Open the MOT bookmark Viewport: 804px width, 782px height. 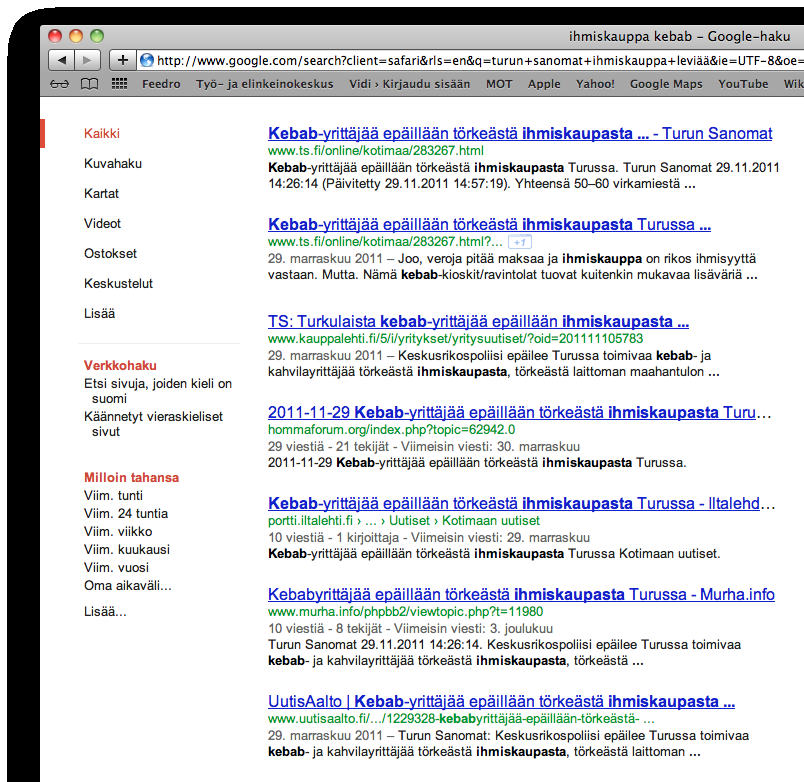click(499, 84)
